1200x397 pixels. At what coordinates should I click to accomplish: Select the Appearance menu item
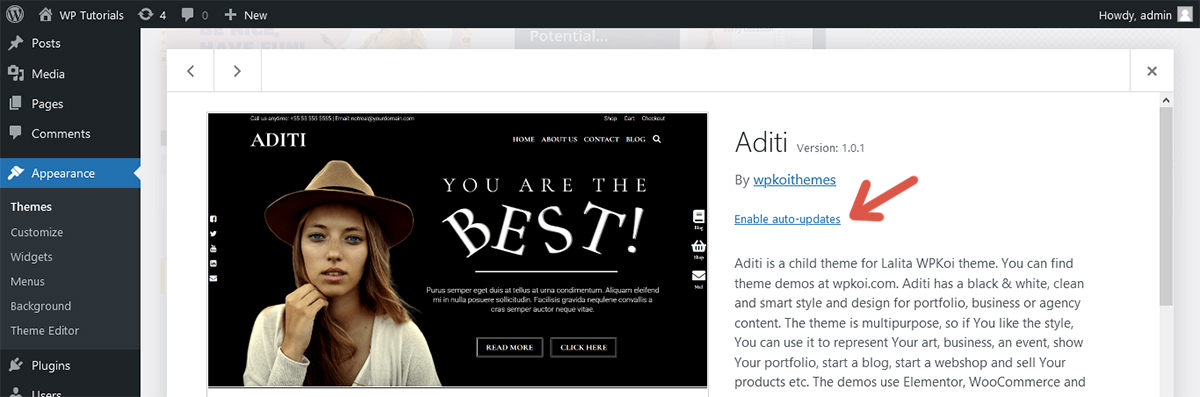coord(70,173)
